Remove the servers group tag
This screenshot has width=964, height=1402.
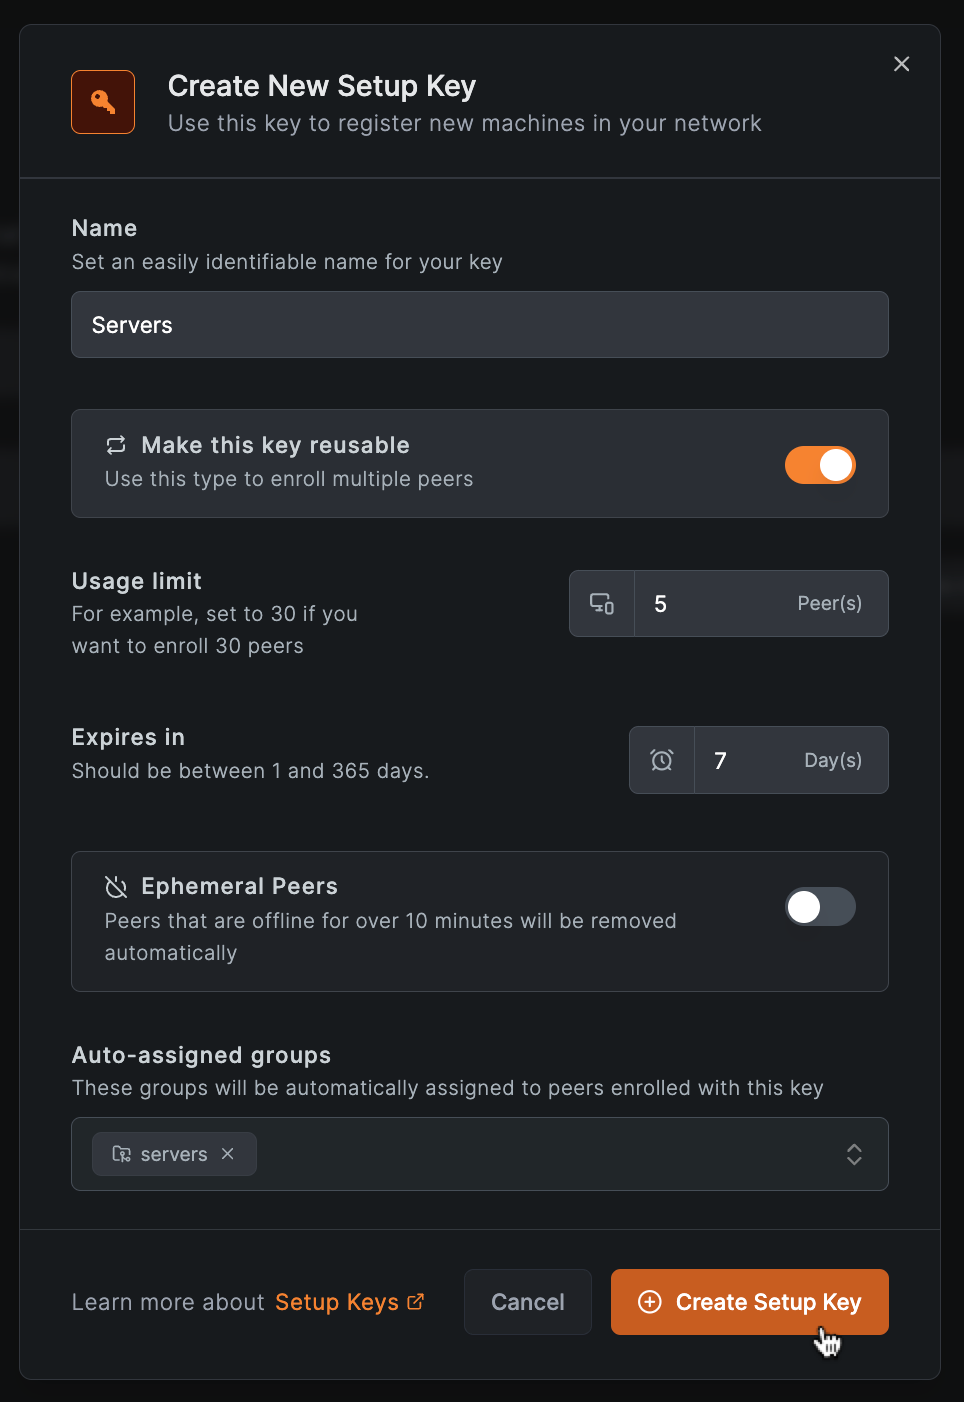(x=228, y=1154)
